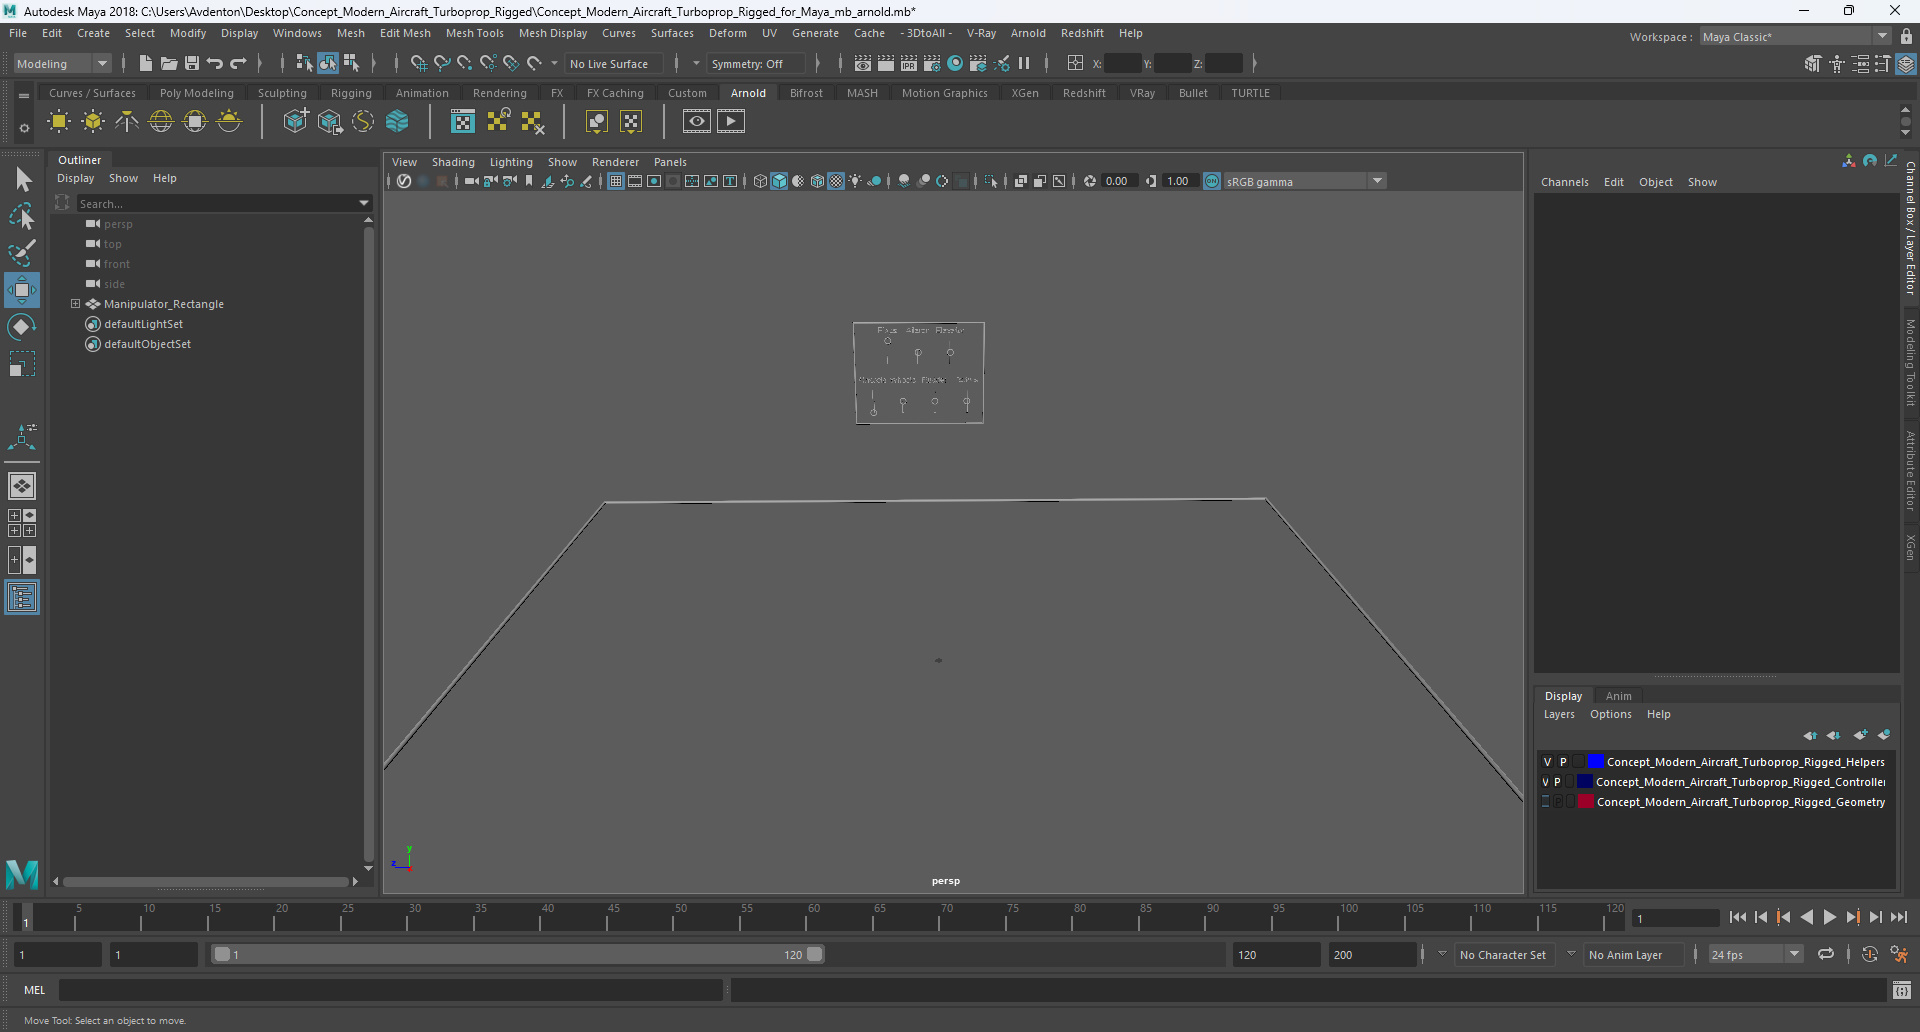Open the Arnold RenderView eye icon
1920x1032 pixels.
[x=697, y=122]
